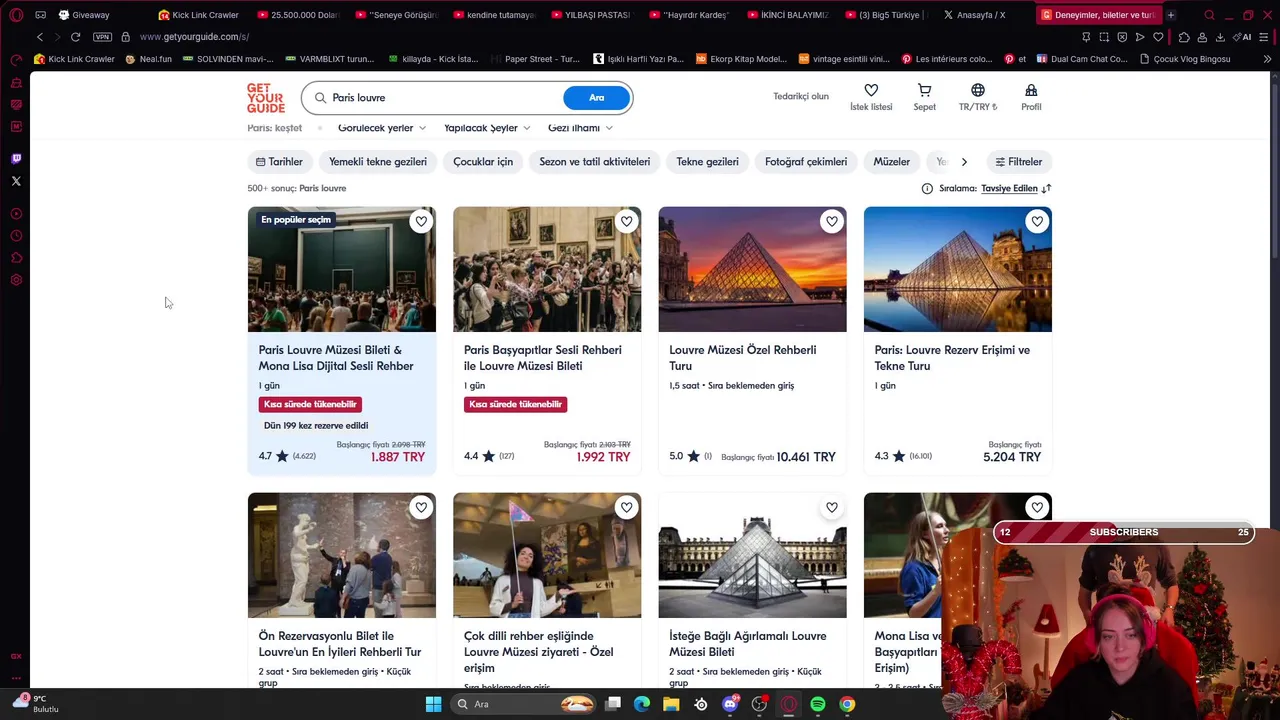Click the Windows taskbar Ara search box
The height and width of the screenshot is (720, 1280).
[524, 704]
